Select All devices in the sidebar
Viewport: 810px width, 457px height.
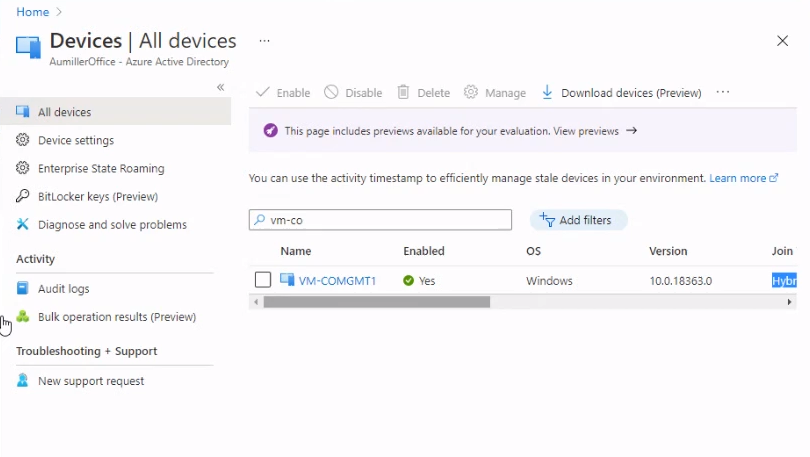[116, 112]
